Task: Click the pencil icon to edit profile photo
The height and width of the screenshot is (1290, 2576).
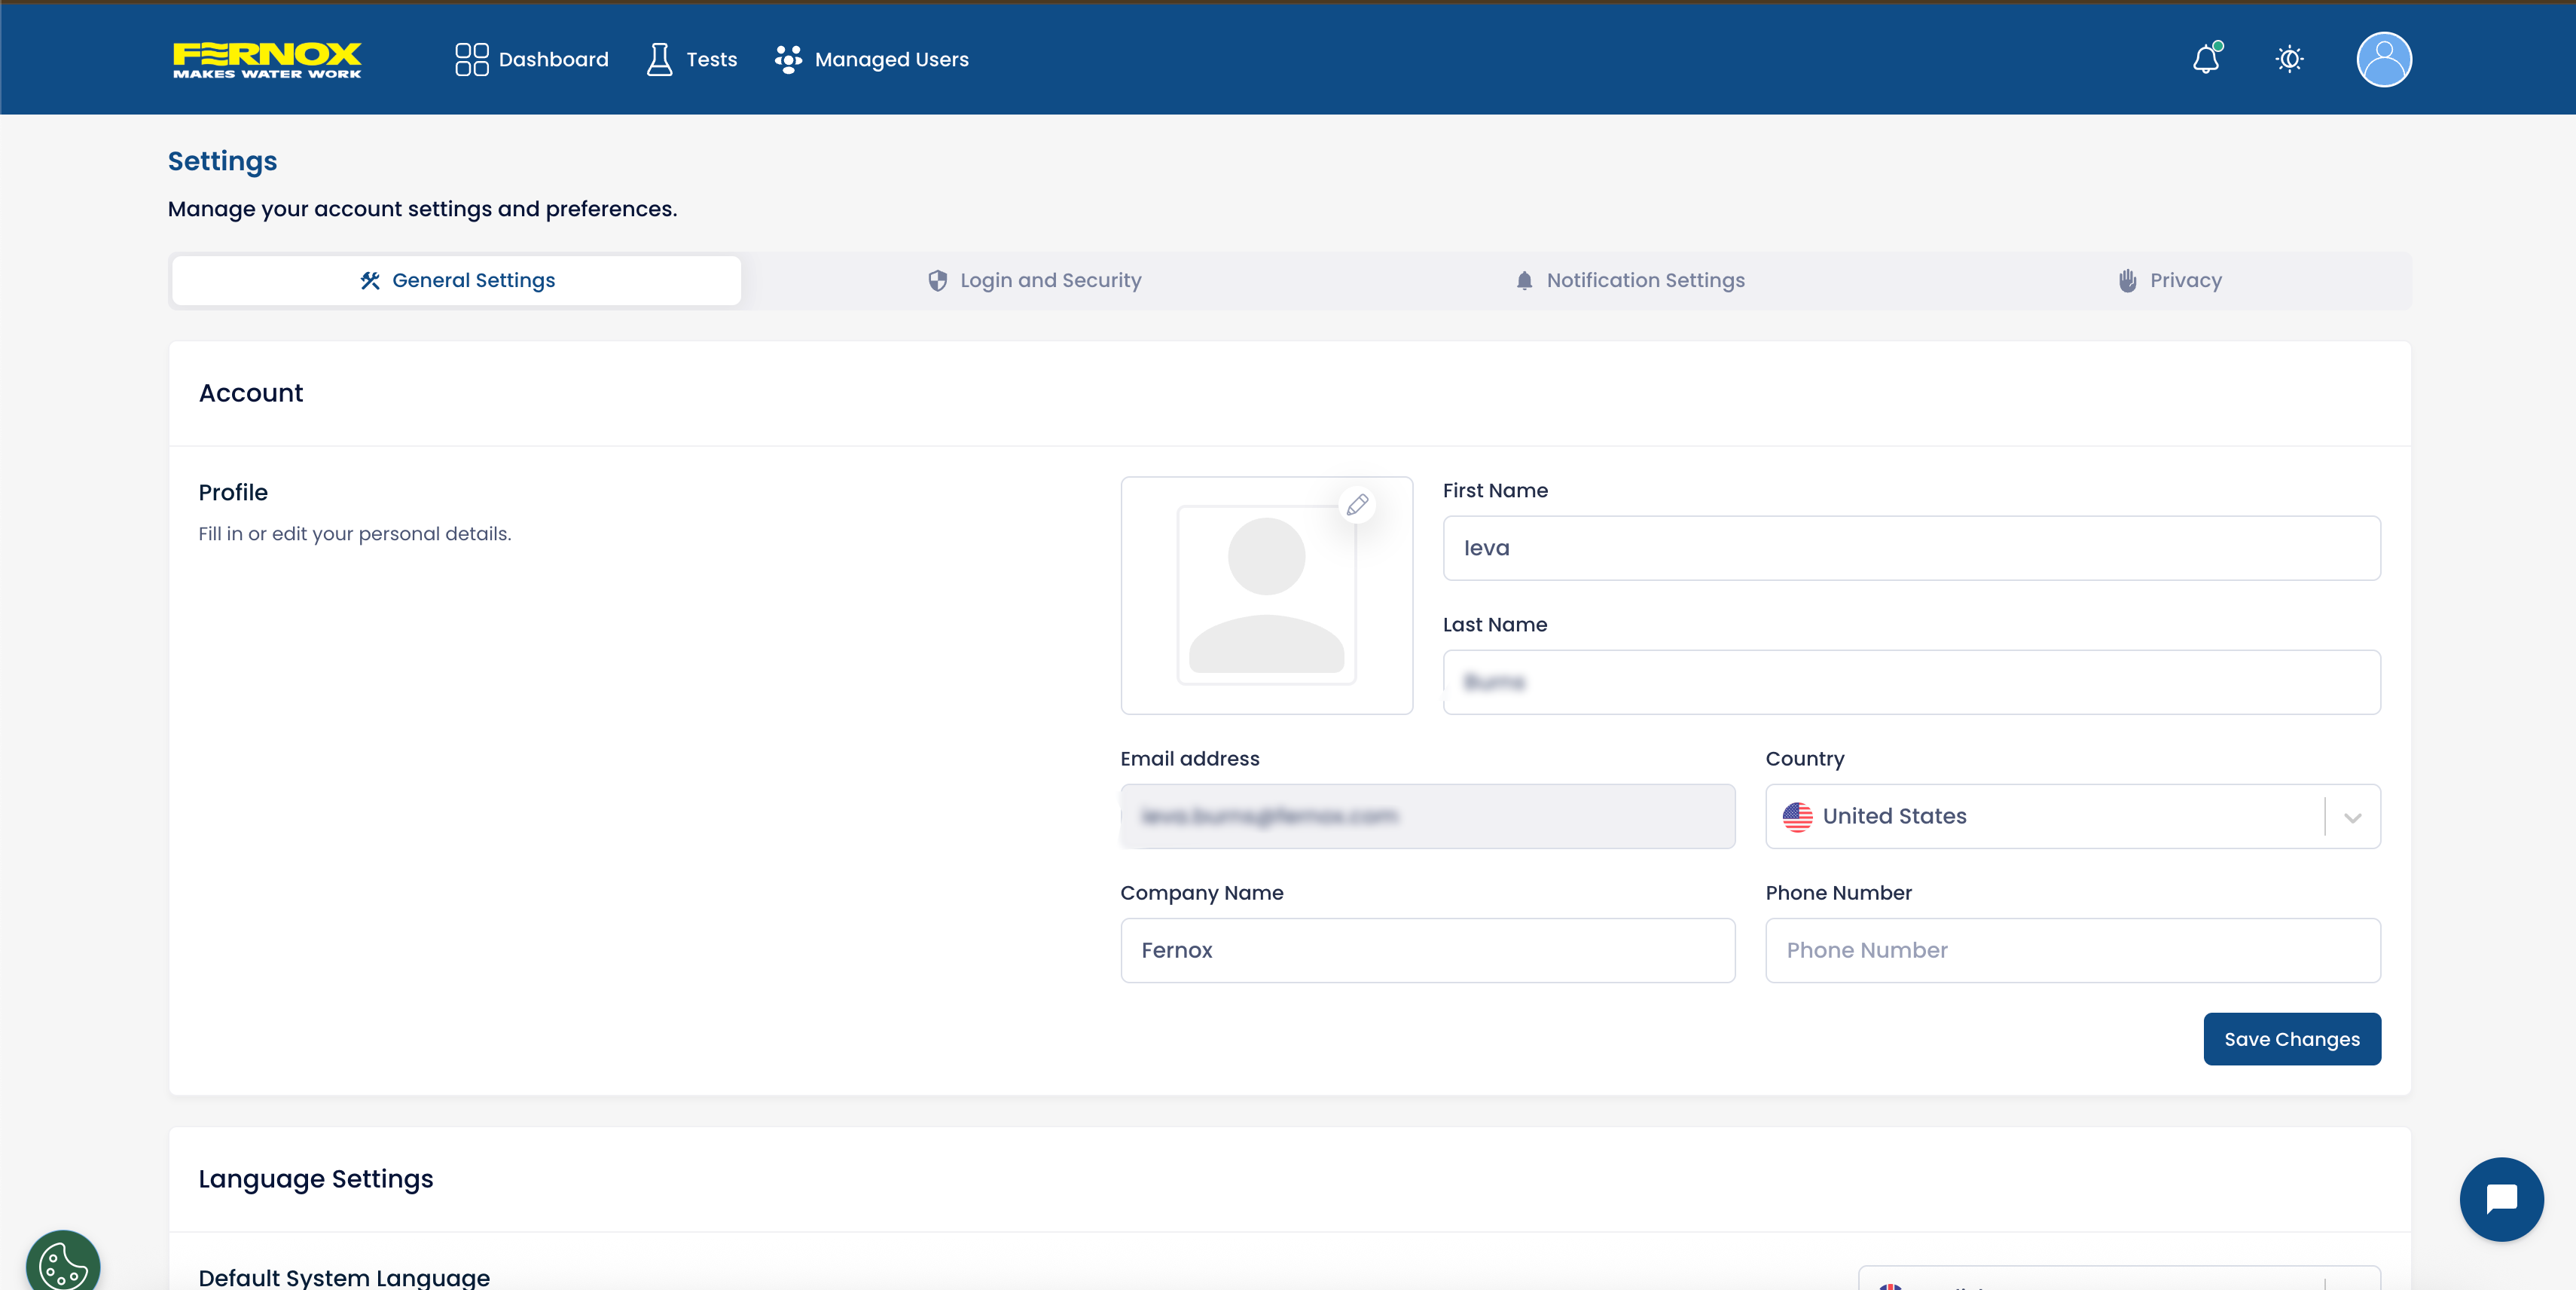Action: tap(1357, 505)
